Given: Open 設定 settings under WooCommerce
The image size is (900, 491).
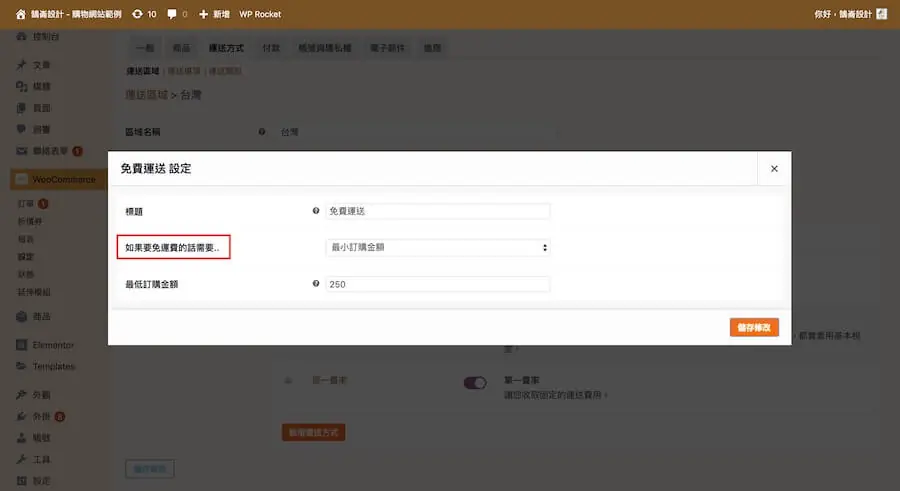Looking at the screenshot, I should tap(26, 257).
